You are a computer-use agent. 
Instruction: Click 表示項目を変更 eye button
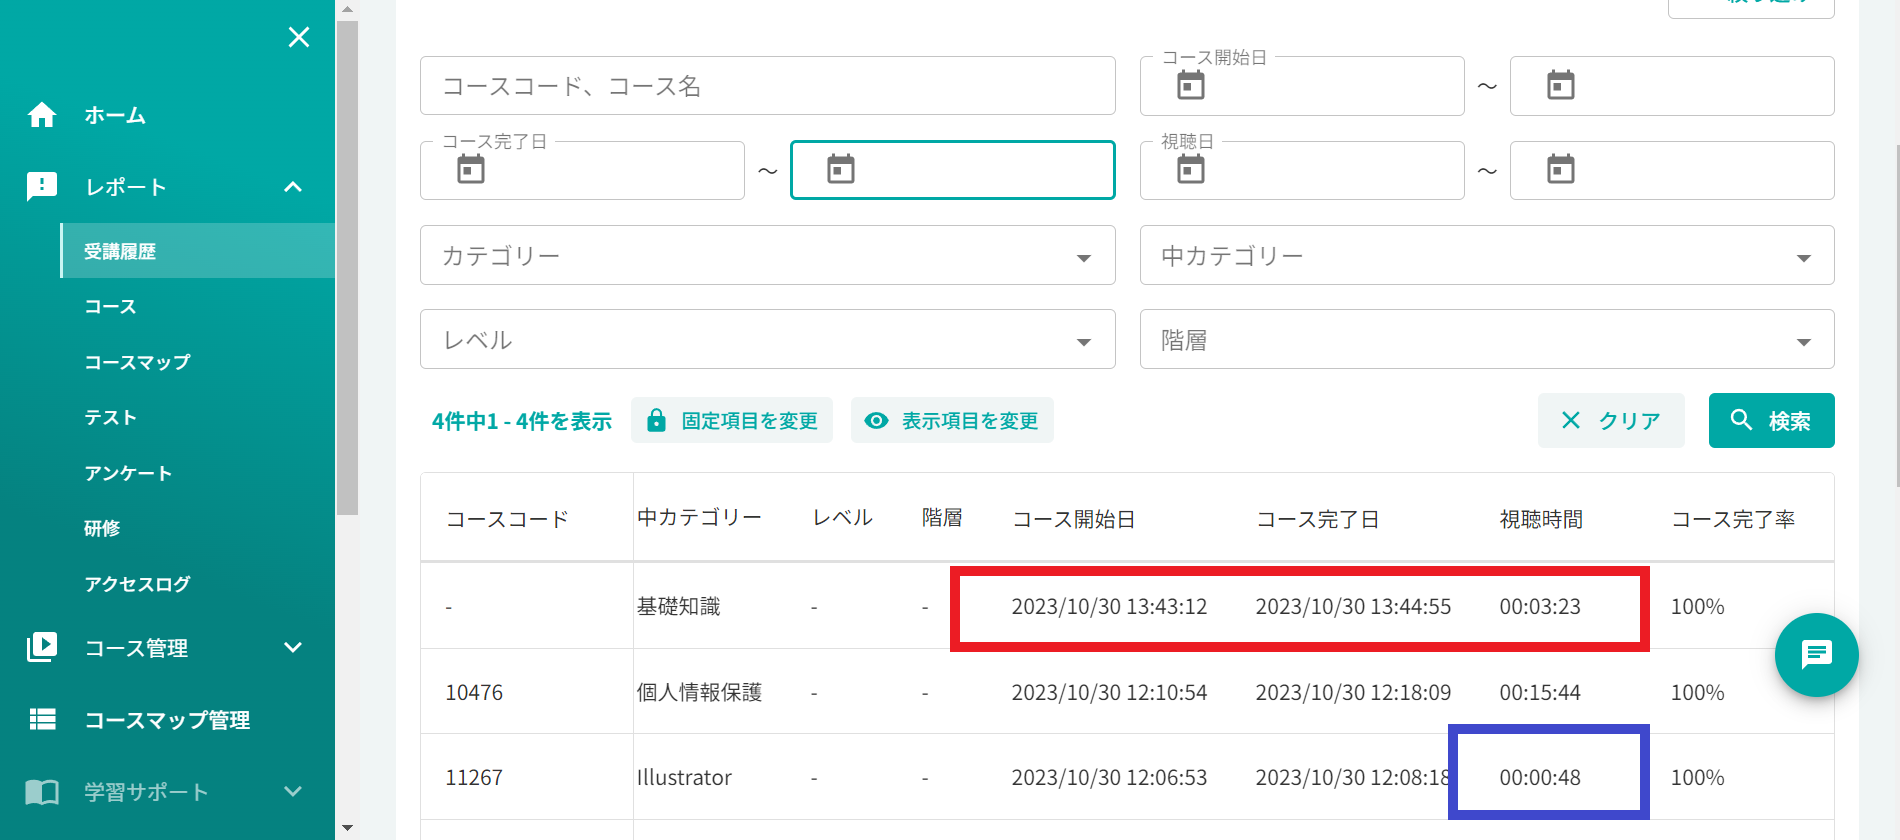(952, 420)
